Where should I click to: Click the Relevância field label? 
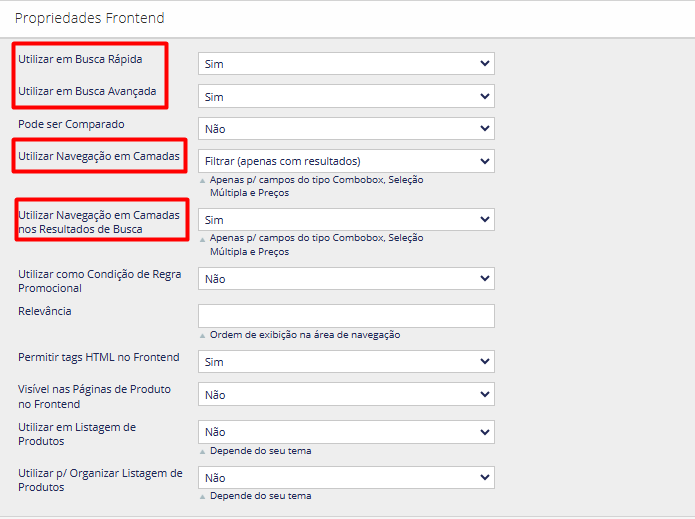(x=45, y=311)
